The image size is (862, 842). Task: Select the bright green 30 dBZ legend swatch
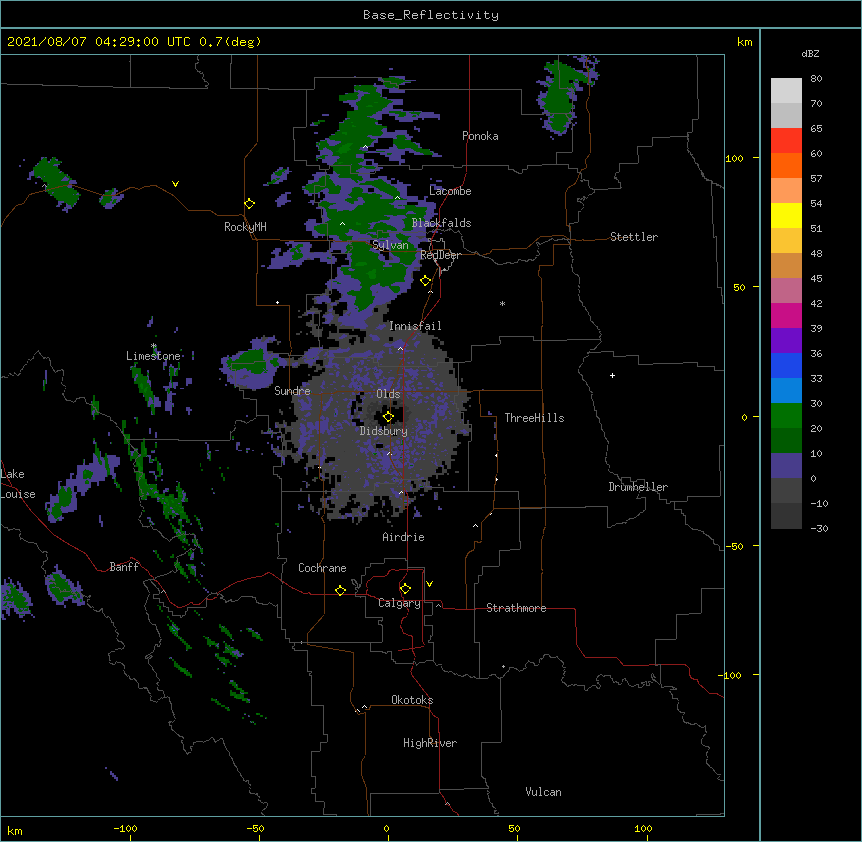point(786,416)
